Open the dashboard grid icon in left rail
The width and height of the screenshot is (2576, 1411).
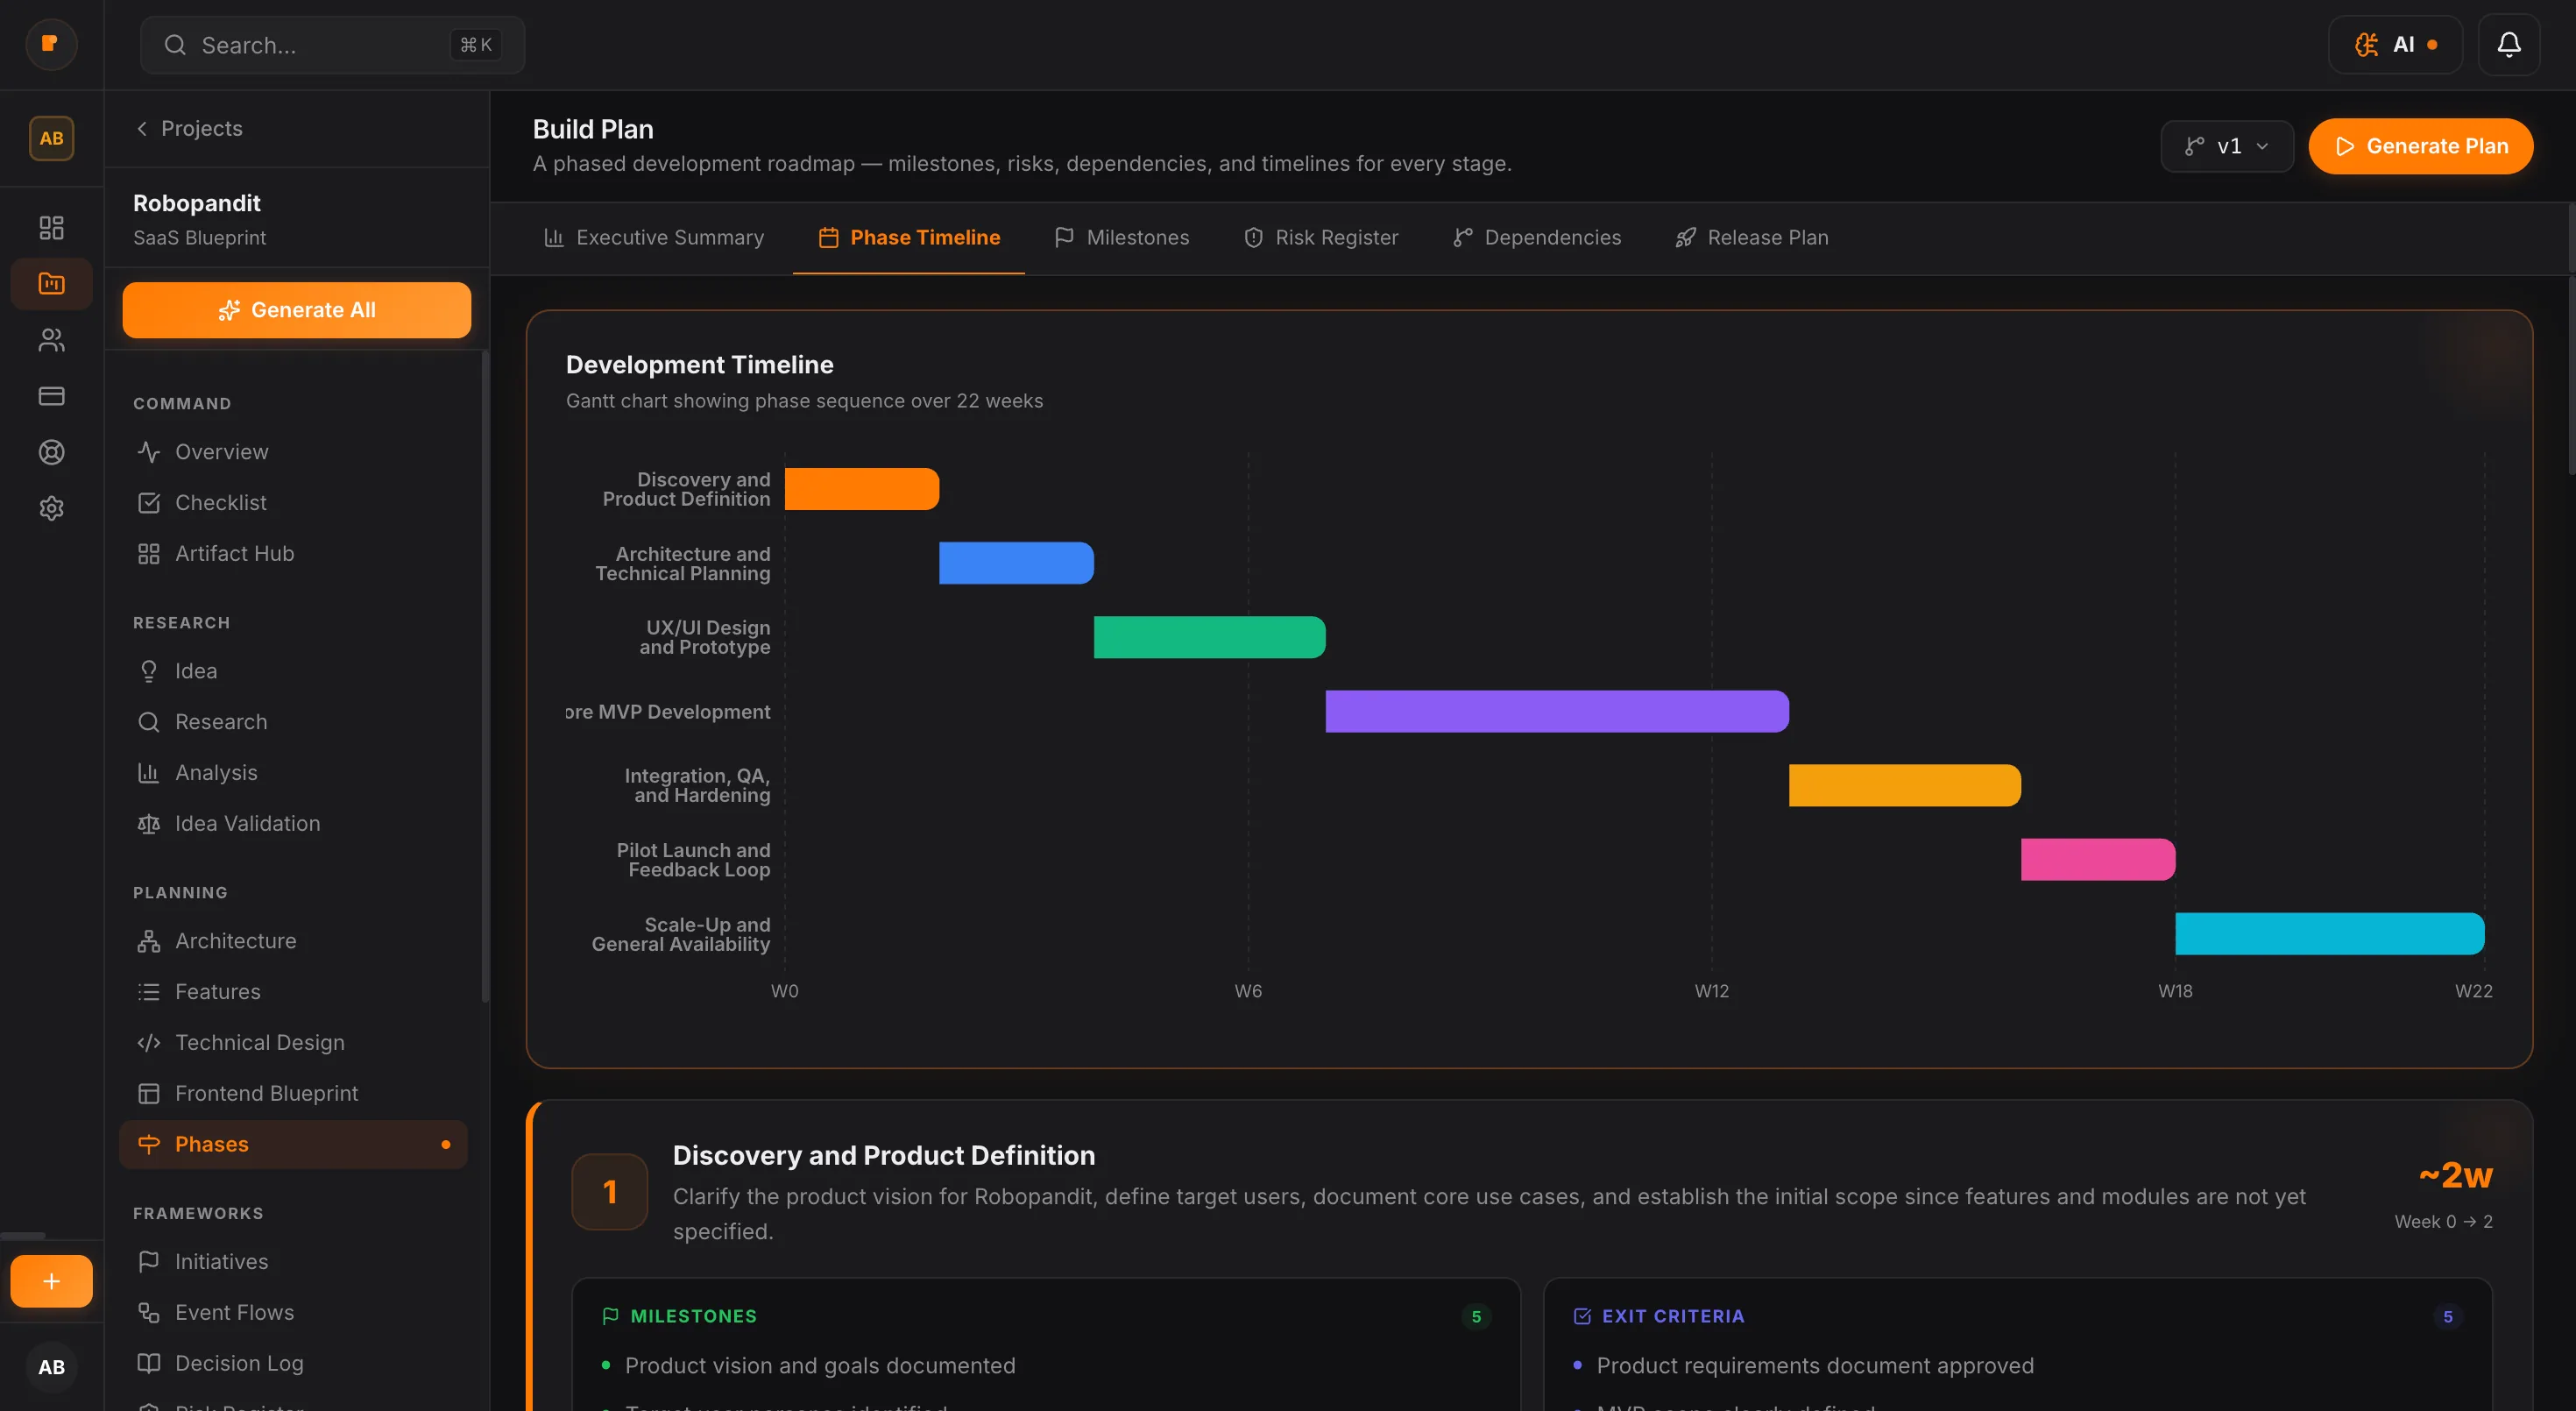tap(51, 227)
